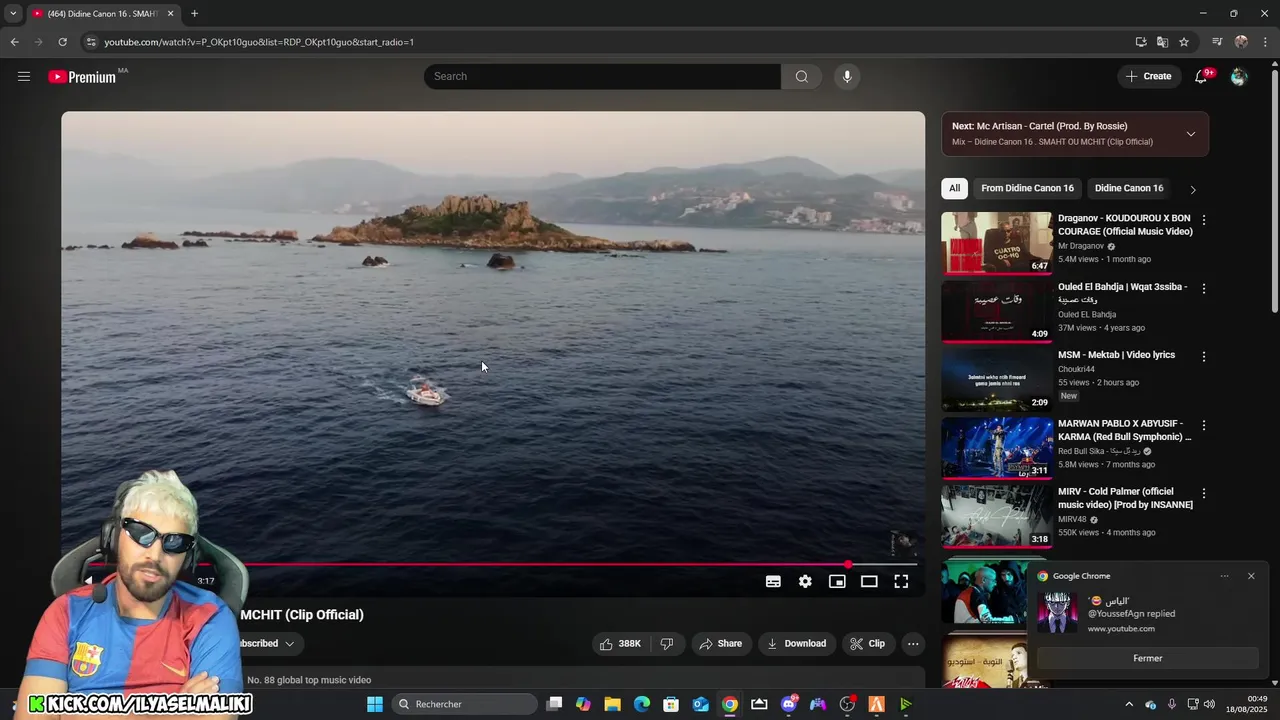
Task: Open the tab search dropdown
Action: (13, 14)
